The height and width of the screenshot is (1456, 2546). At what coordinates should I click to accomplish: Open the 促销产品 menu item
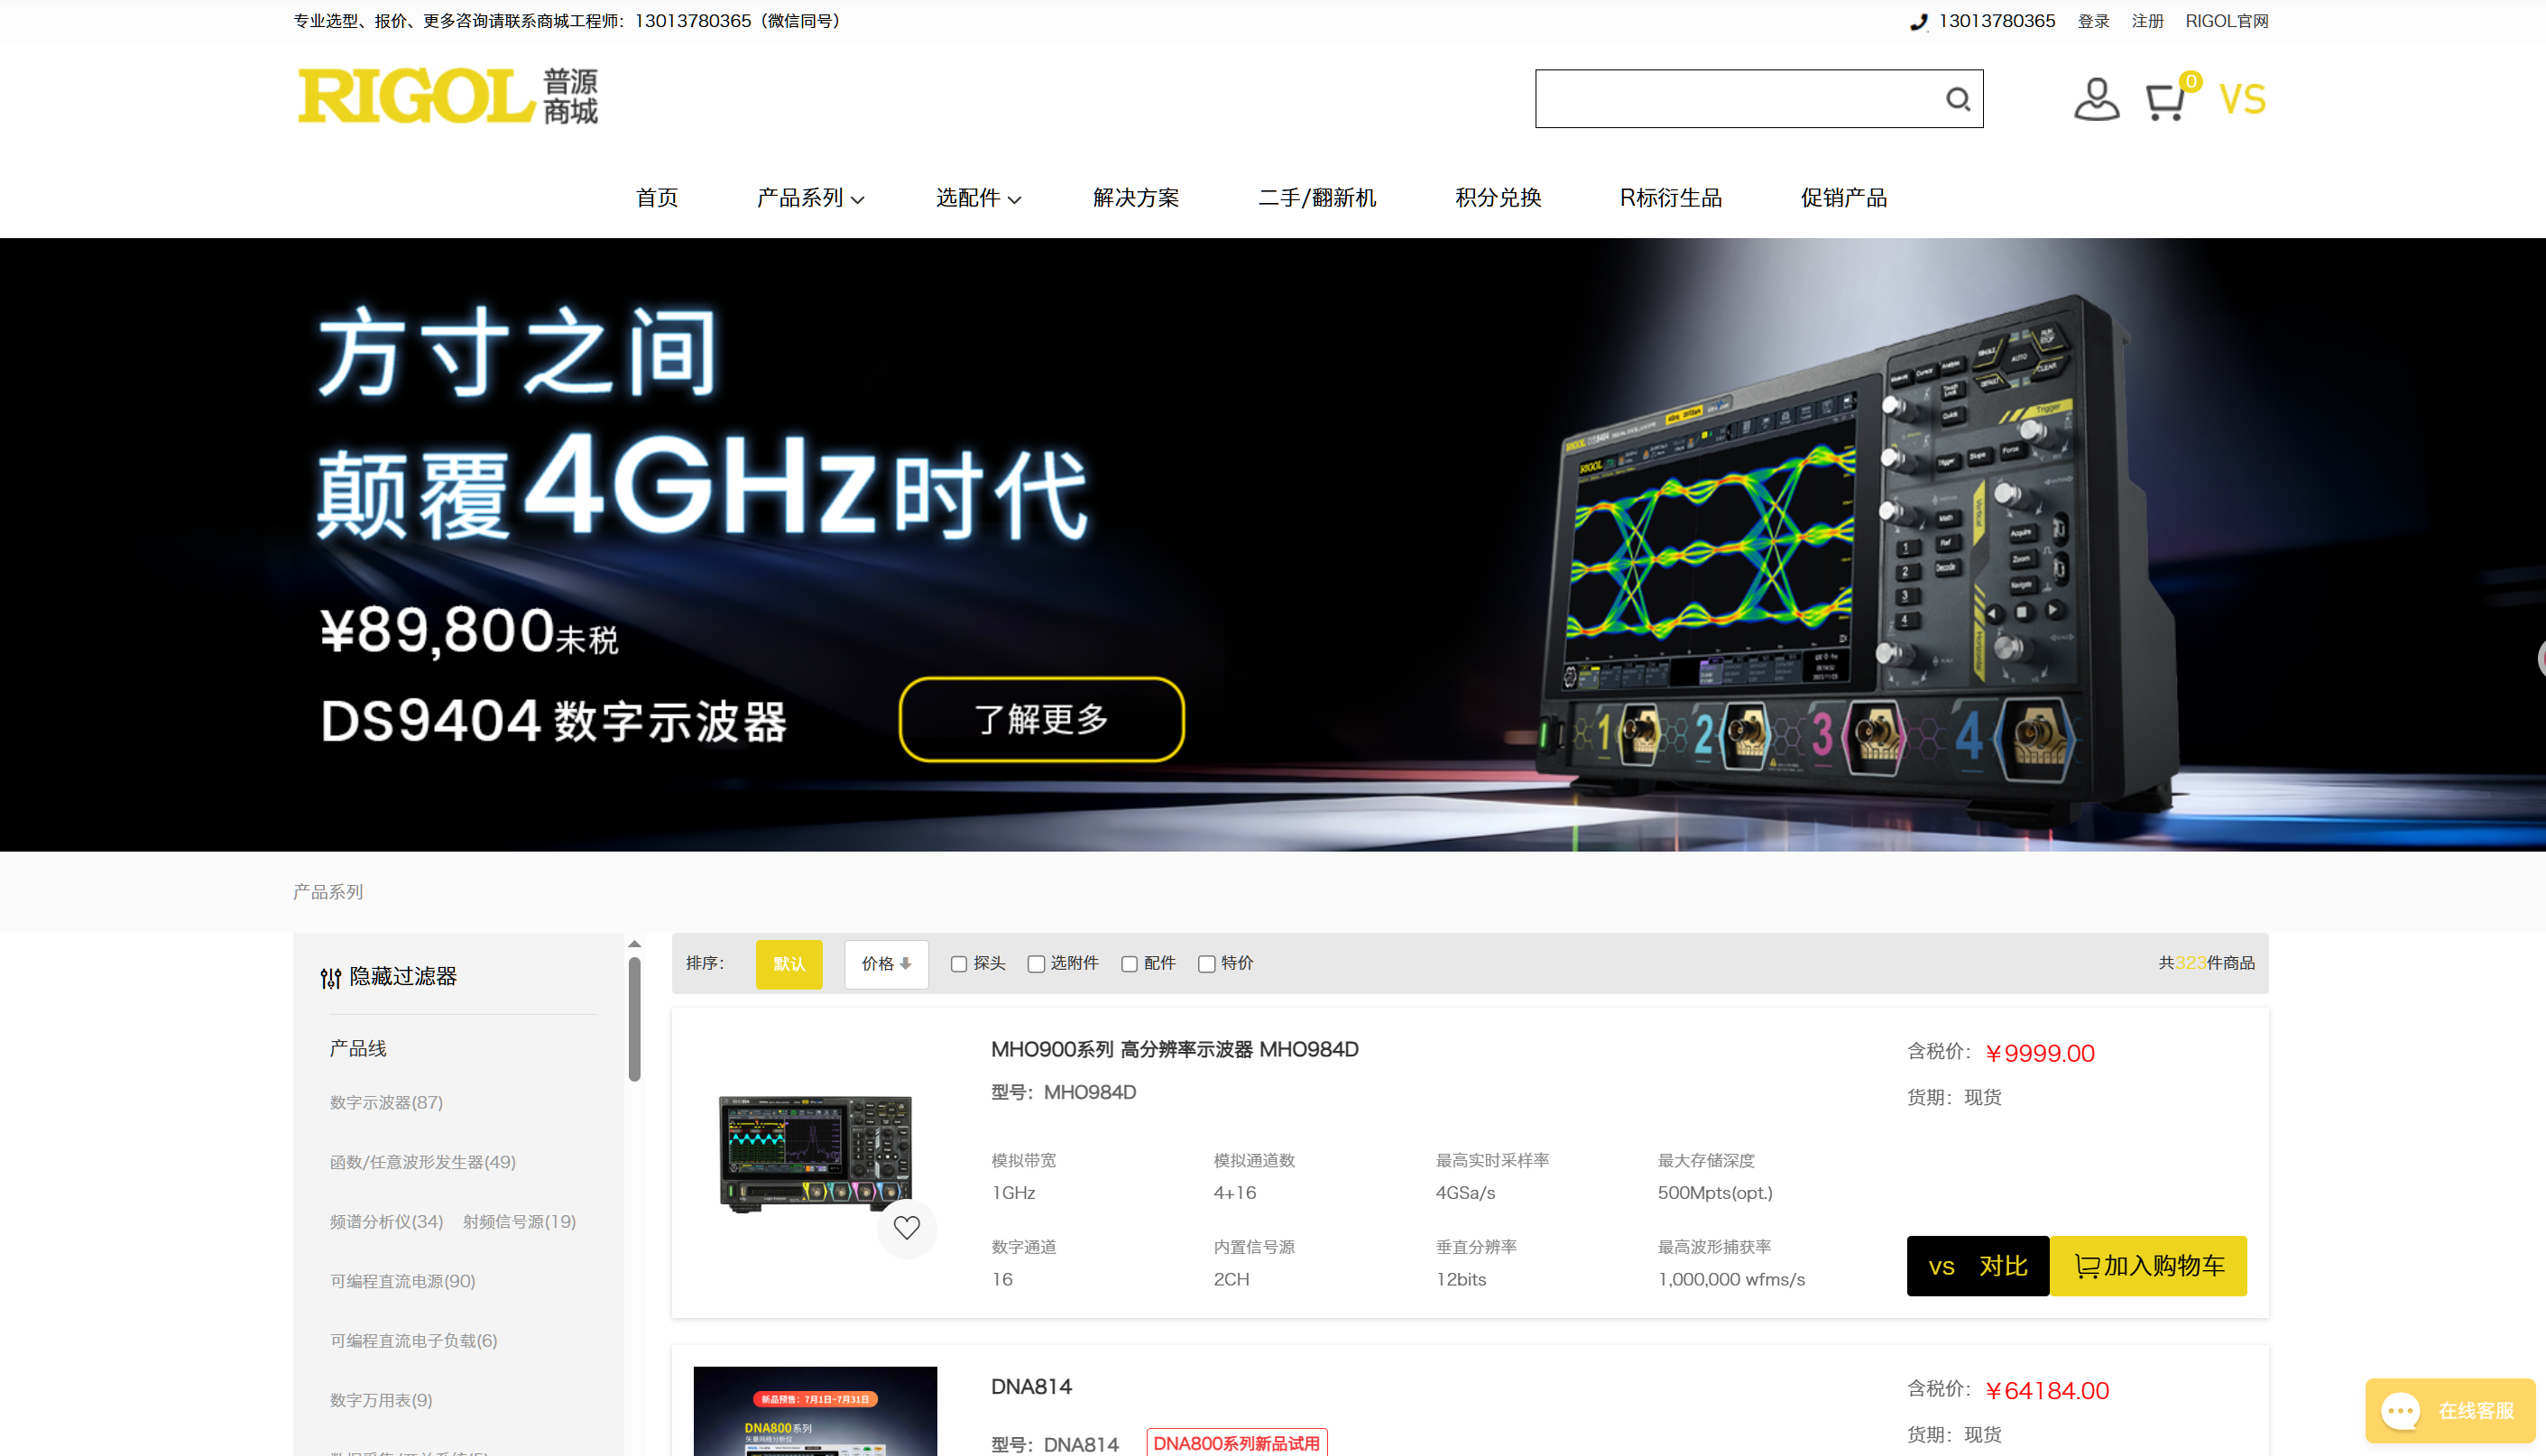click(x=1844, y=198)
